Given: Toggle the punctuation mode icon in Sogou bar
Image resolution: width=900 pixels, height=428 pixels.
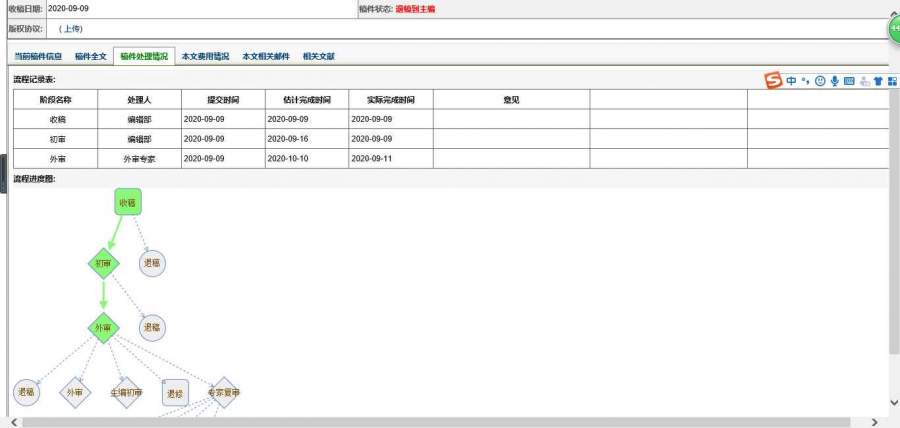Looking at the screenshot, I should [805, 81].
